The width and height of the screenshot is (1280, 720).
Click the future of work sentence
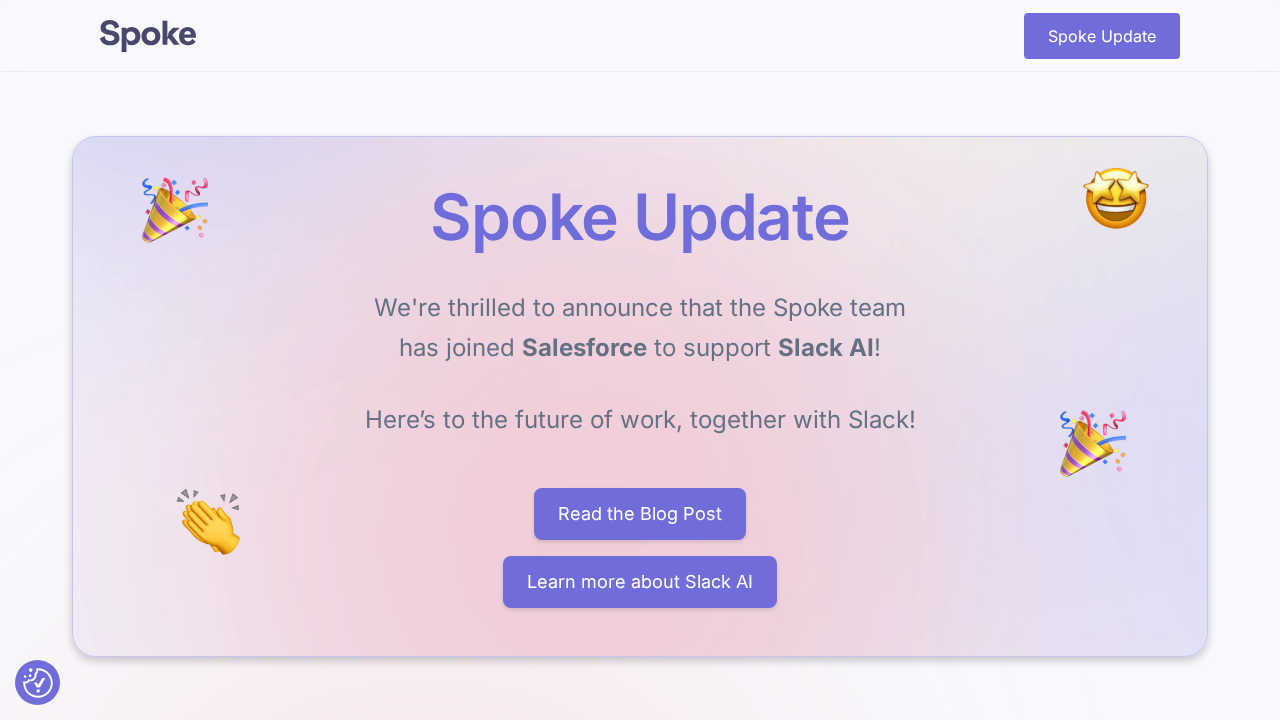pos(640,420)
